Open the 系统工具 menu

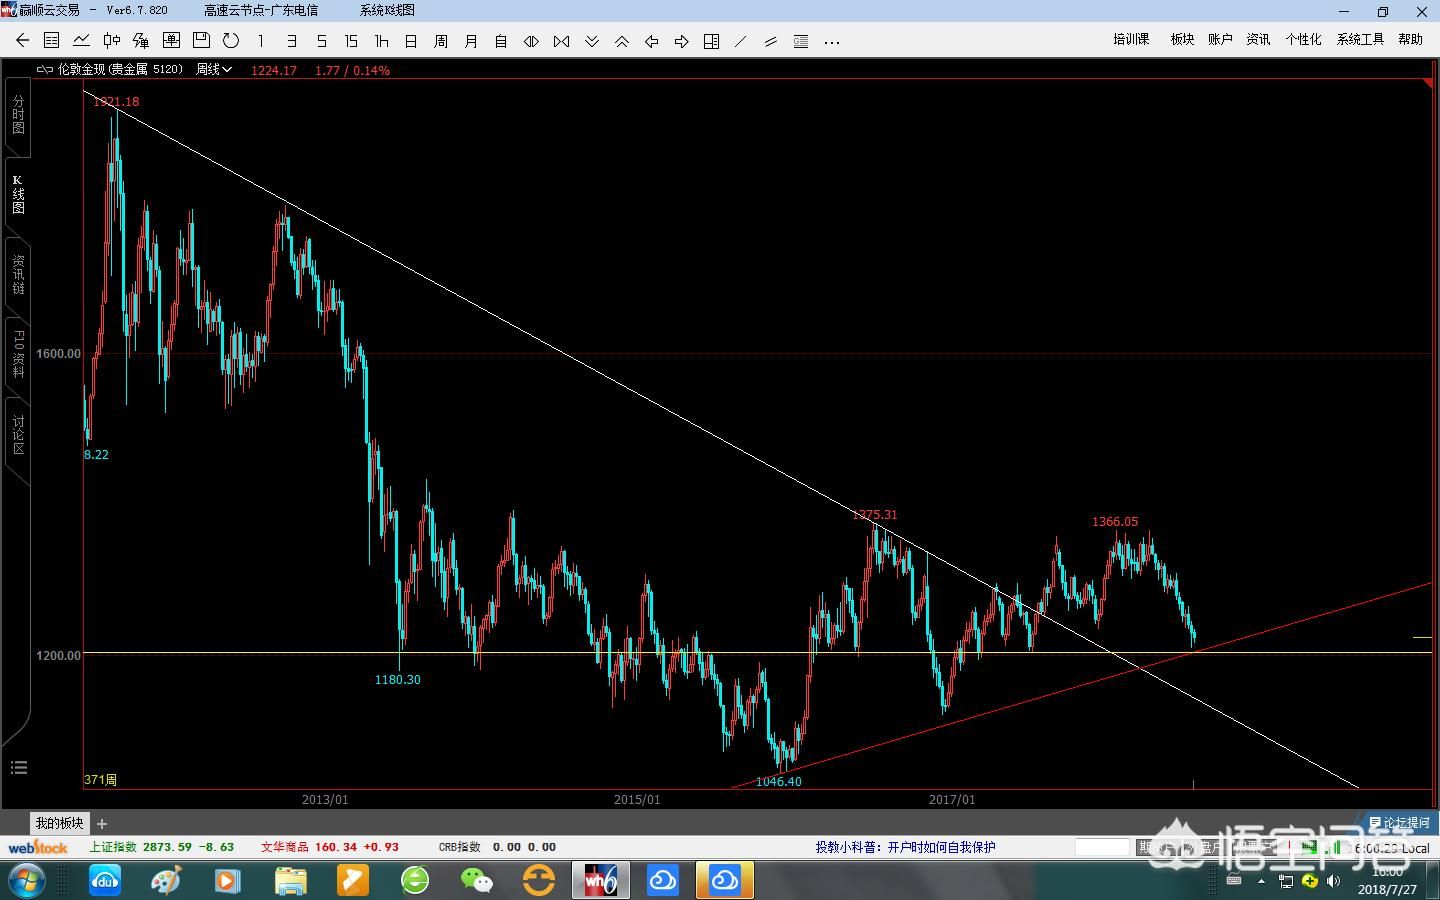(x=1360, y=39)
